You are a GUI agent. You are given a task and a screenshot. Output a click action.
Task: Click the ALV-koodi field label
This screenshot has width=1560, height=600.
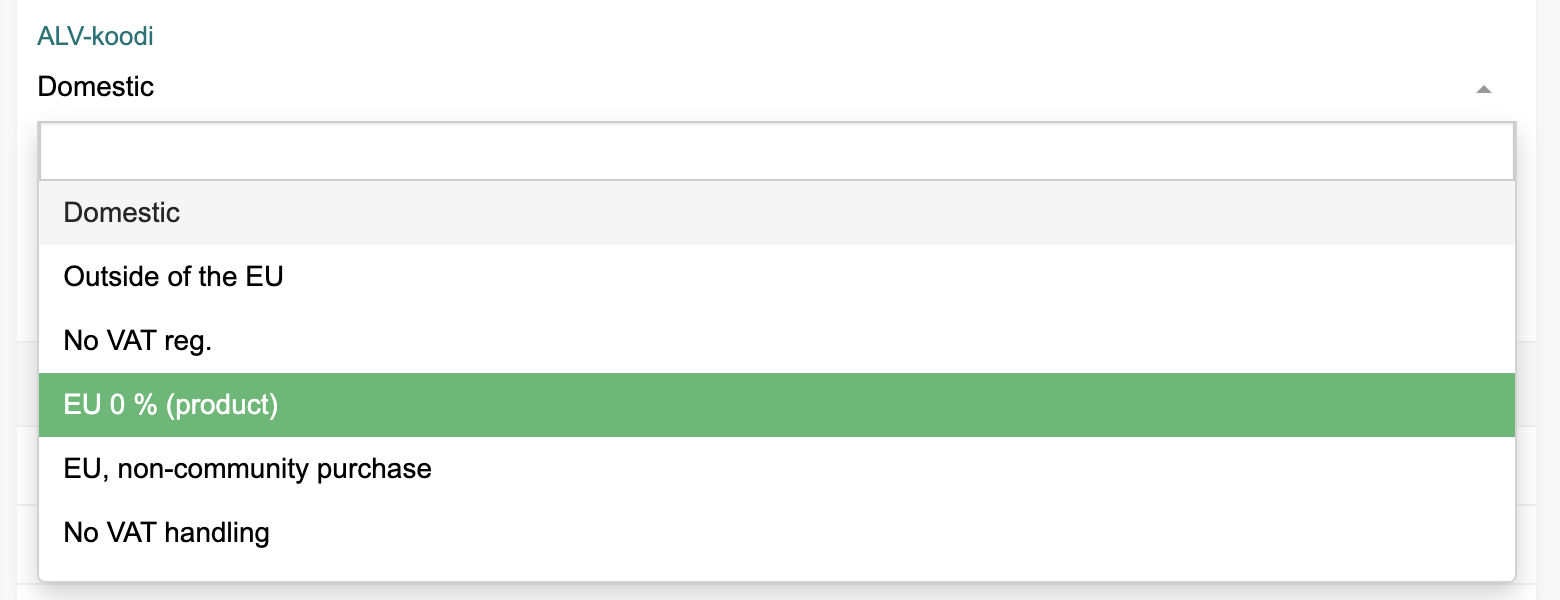tap(95, 37)
